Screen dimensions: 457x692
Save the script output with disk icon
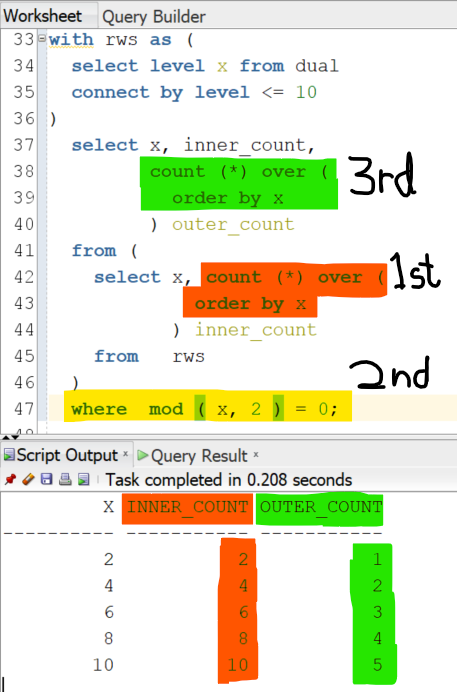coord(46,479)
